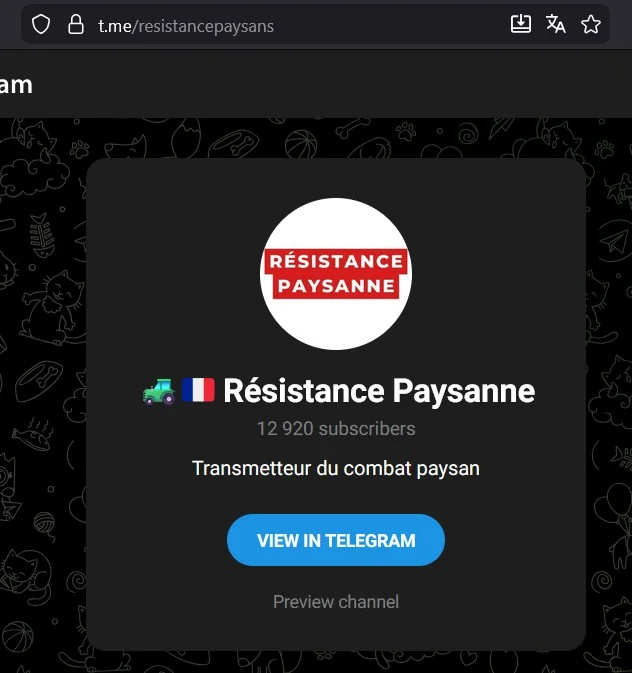Click the red RÉSISTANCE banner in the avatar
The image size is (632, 673).
pyautogui.click(x=336, y=262)
